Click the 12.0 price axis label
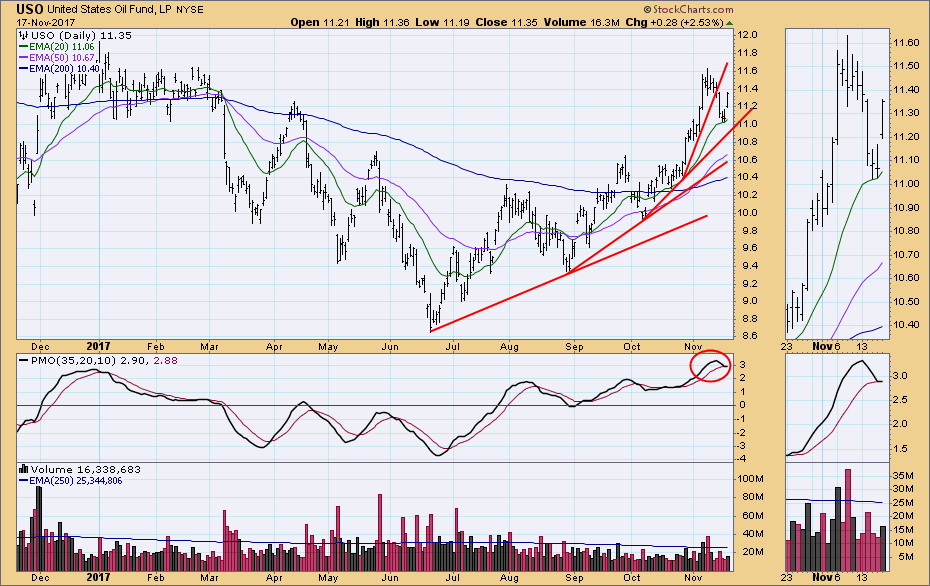This screenshot has width=930, height=586. (747, 35)
